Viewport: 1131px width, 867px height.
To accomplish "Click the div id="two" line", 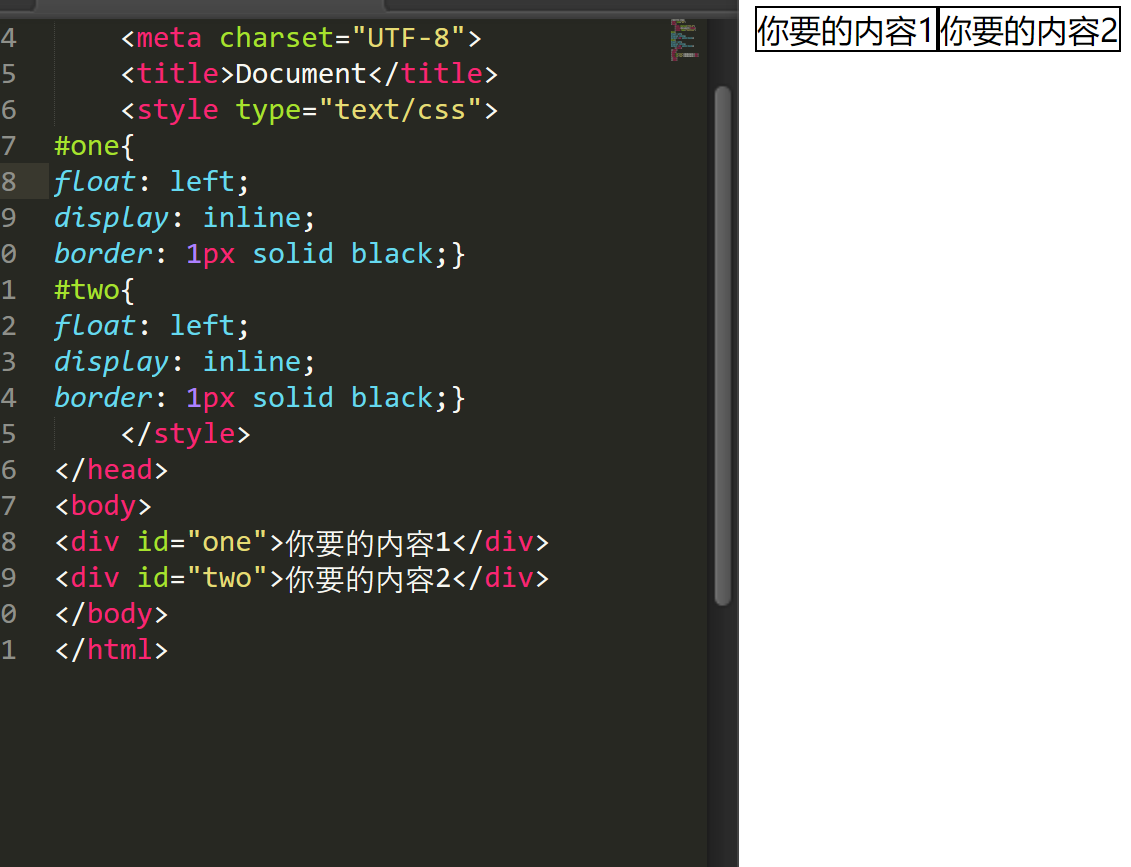I will [302, 578].
